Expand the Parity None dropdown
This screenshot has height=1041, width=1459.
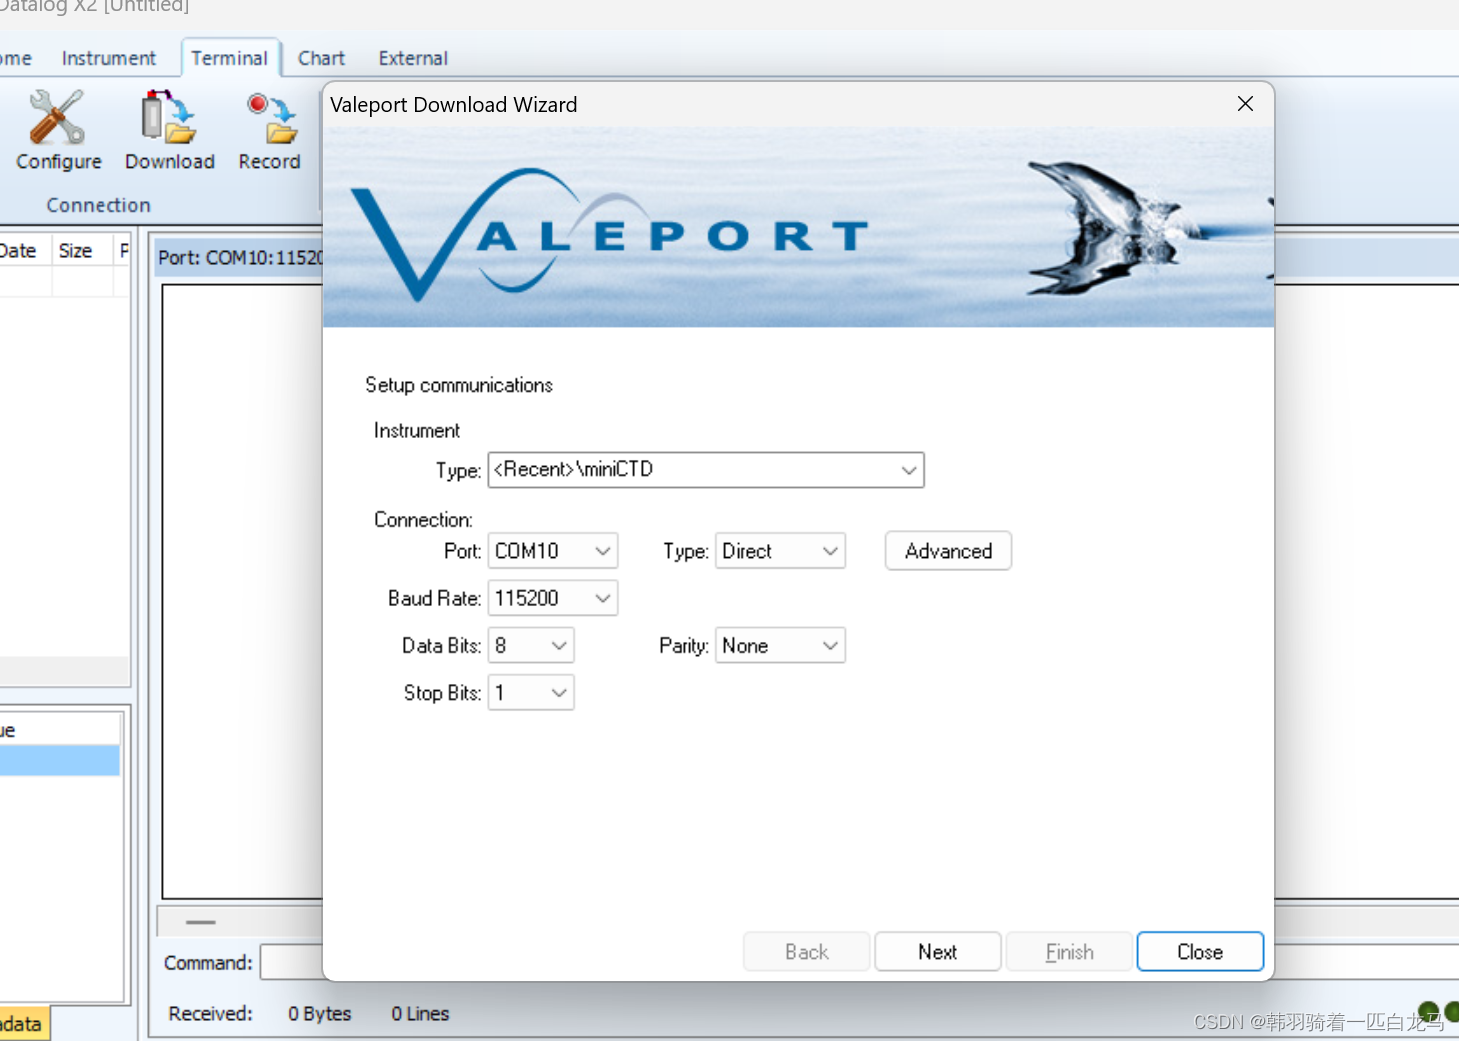780,646
